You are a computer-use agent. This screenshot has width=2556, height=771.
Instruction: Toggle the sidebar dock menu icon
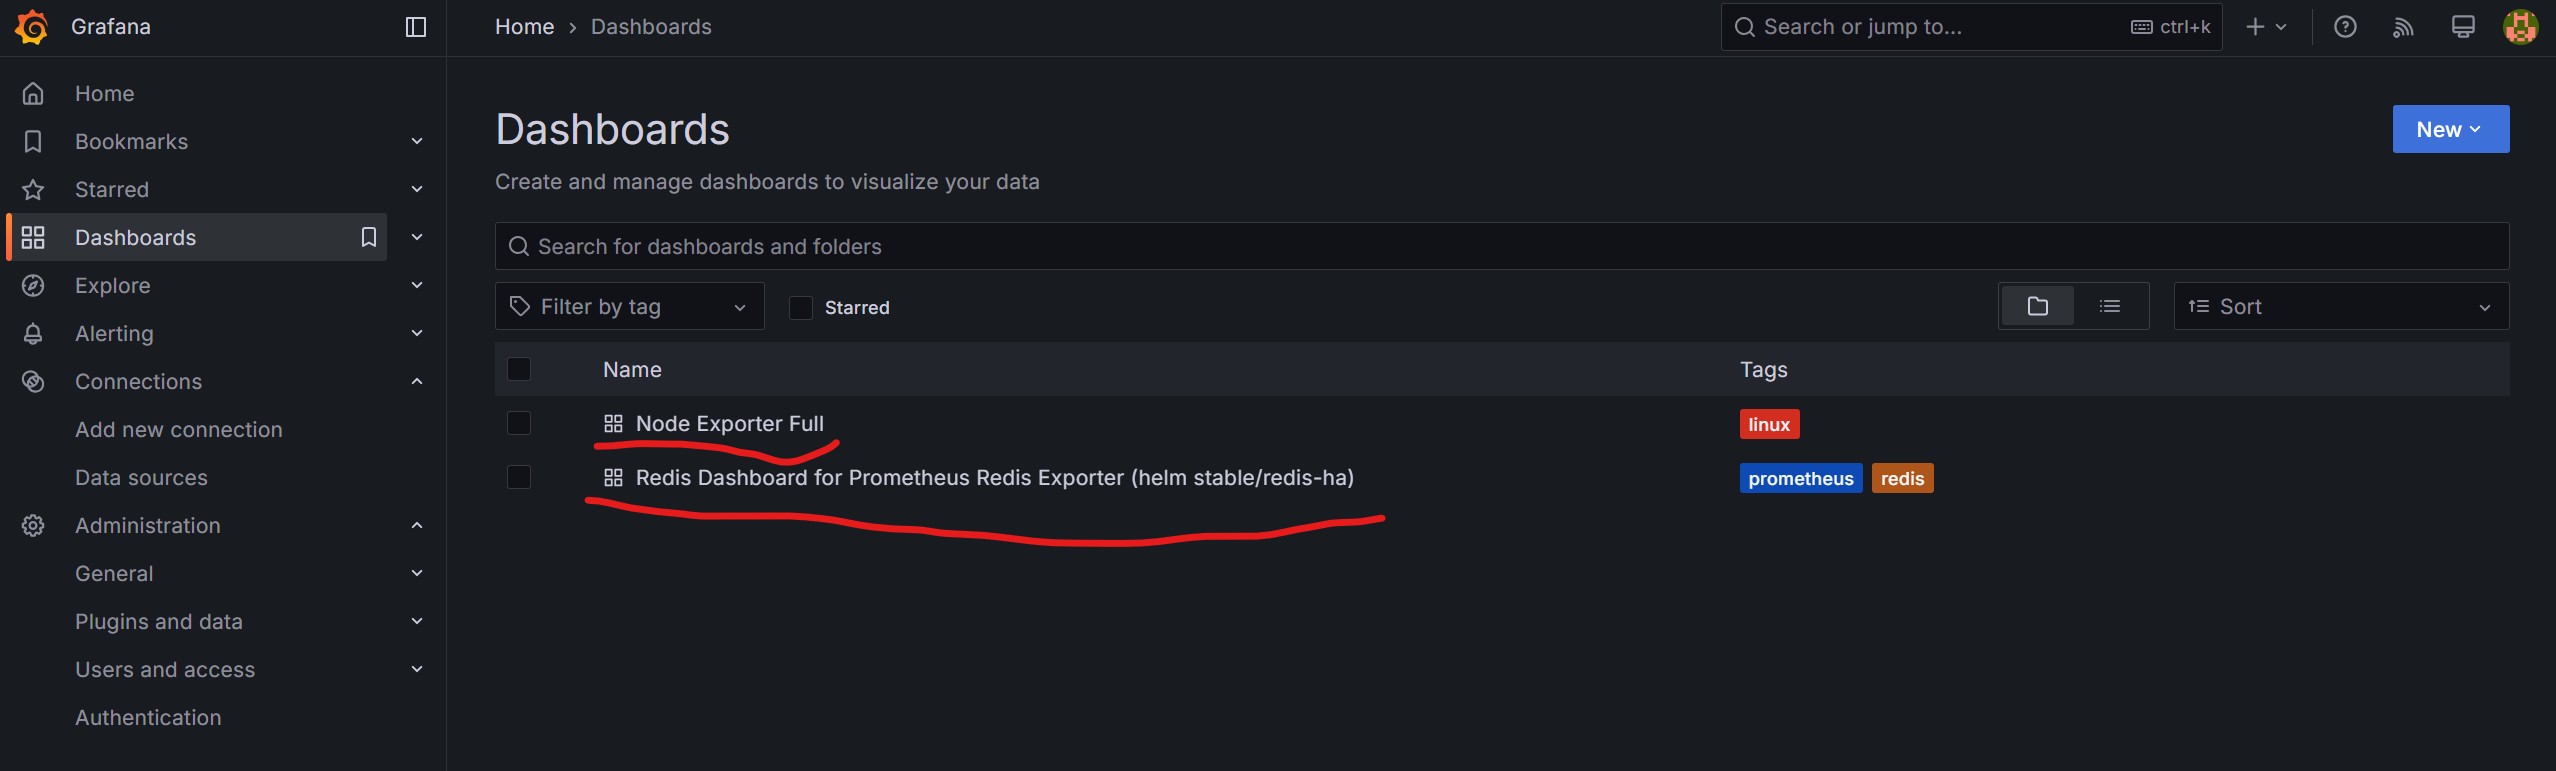pyautogui.click(x=416, y=27)
